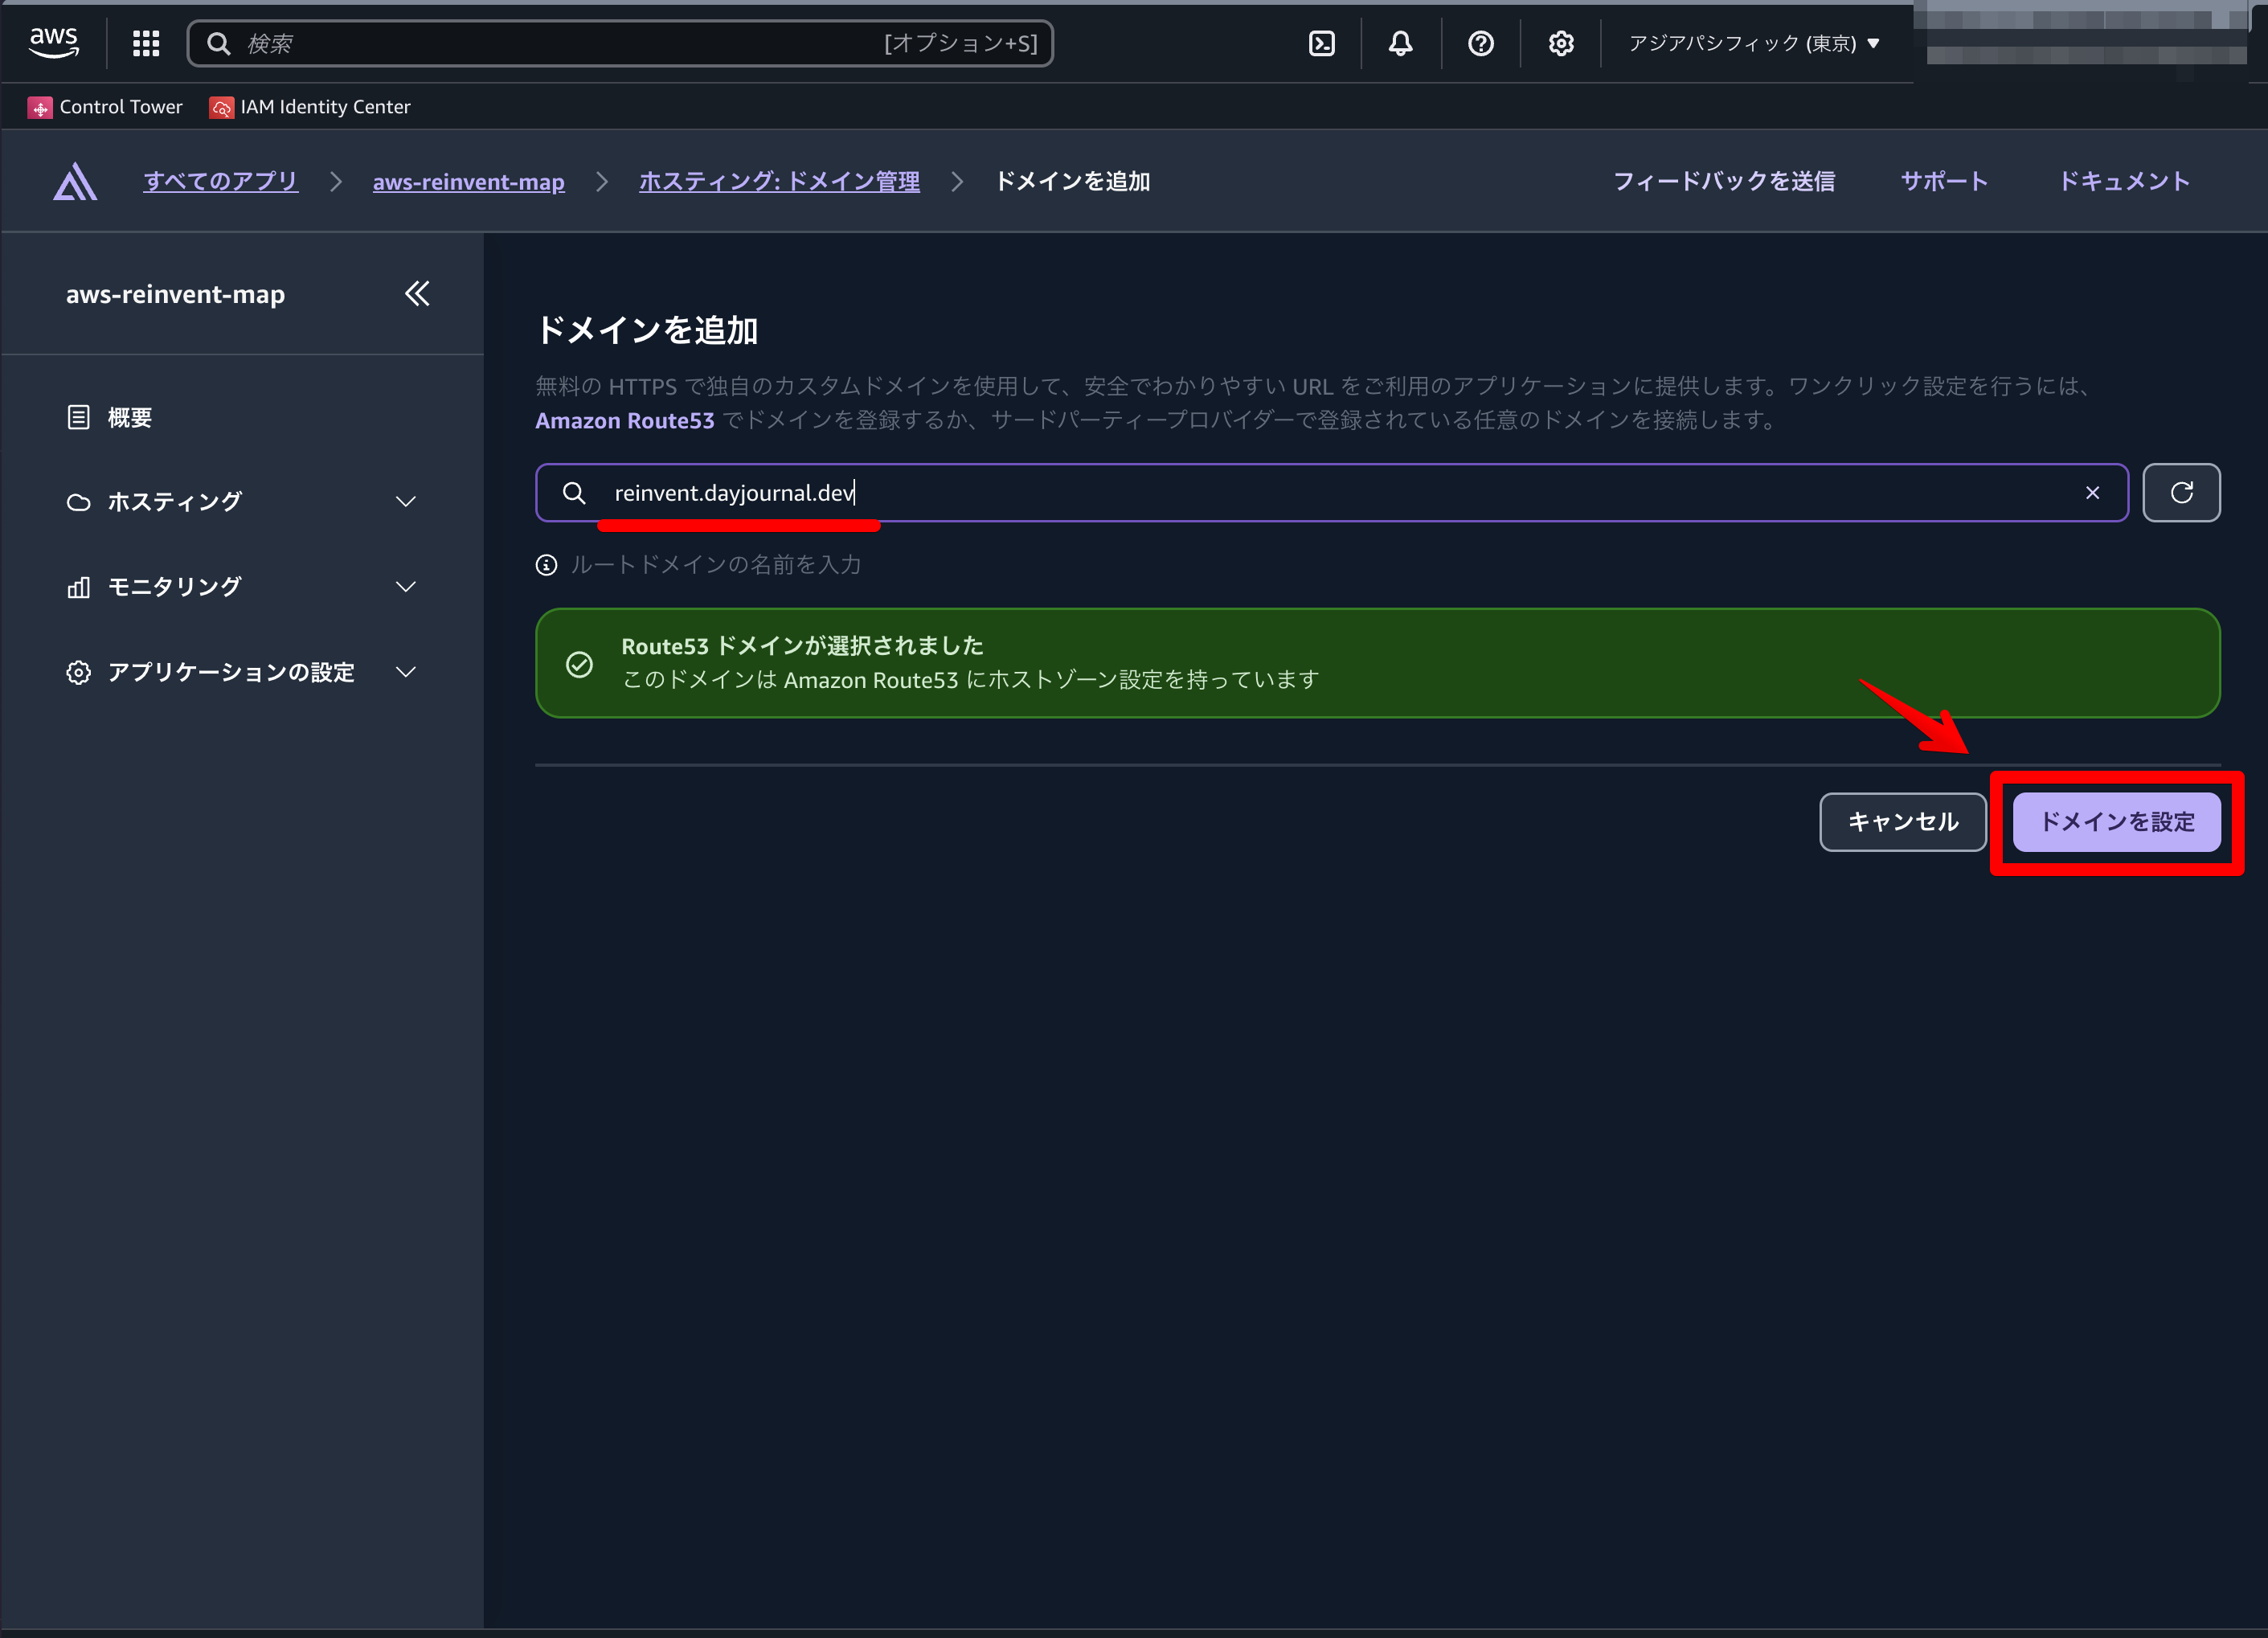Collapse the sidebar with double chevron

coord(417,294)
